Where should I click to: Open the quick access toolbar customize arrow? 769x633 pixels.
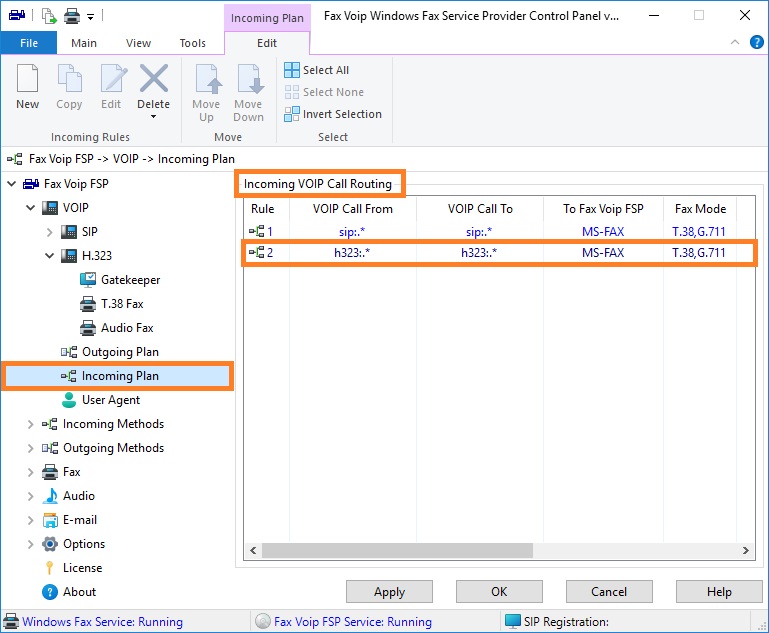click(x=90, y=17)
